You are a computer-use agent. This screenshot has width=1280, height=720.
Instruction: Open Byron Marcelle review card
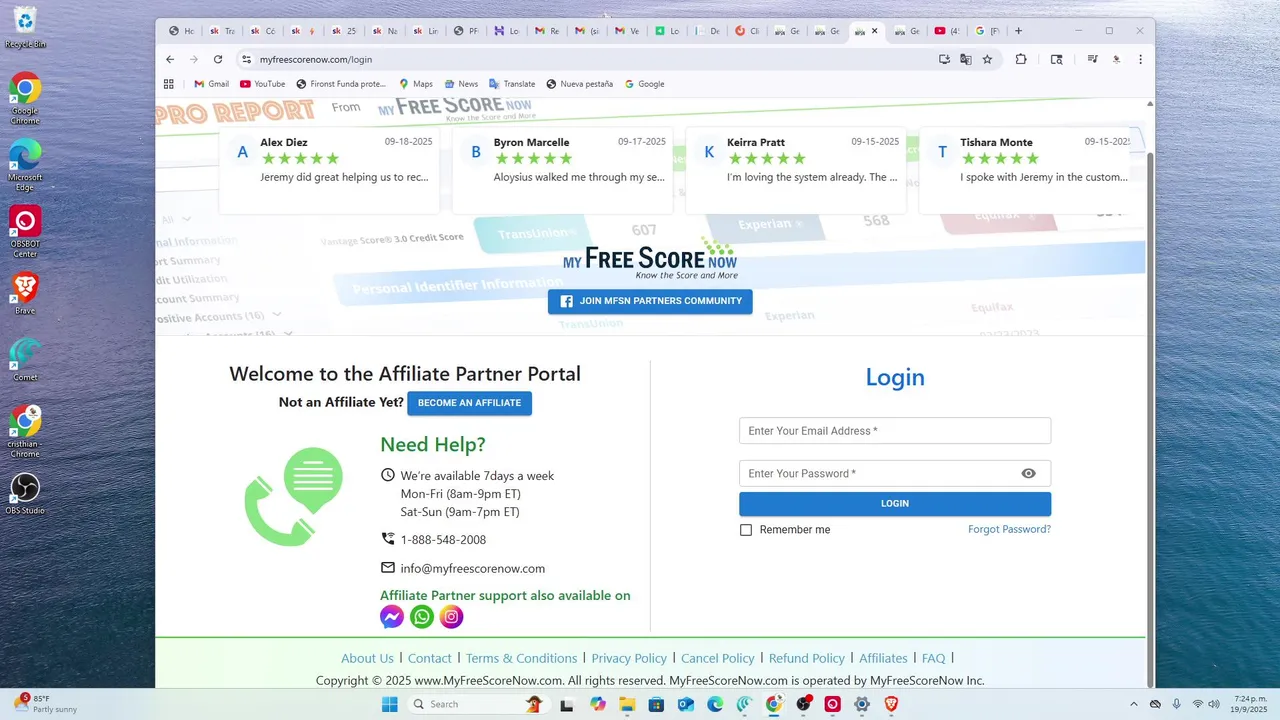(562, 170)
